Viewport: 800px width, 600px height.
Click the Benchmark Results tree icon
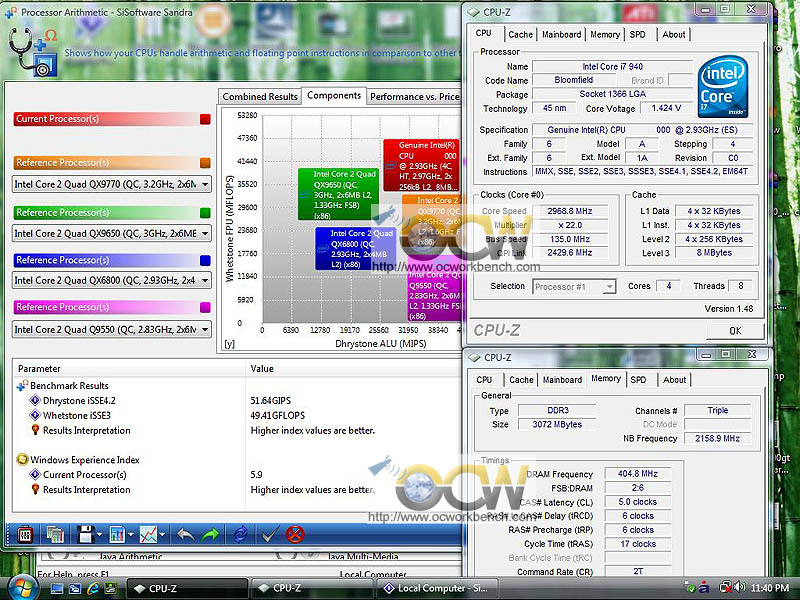[22, 386]
